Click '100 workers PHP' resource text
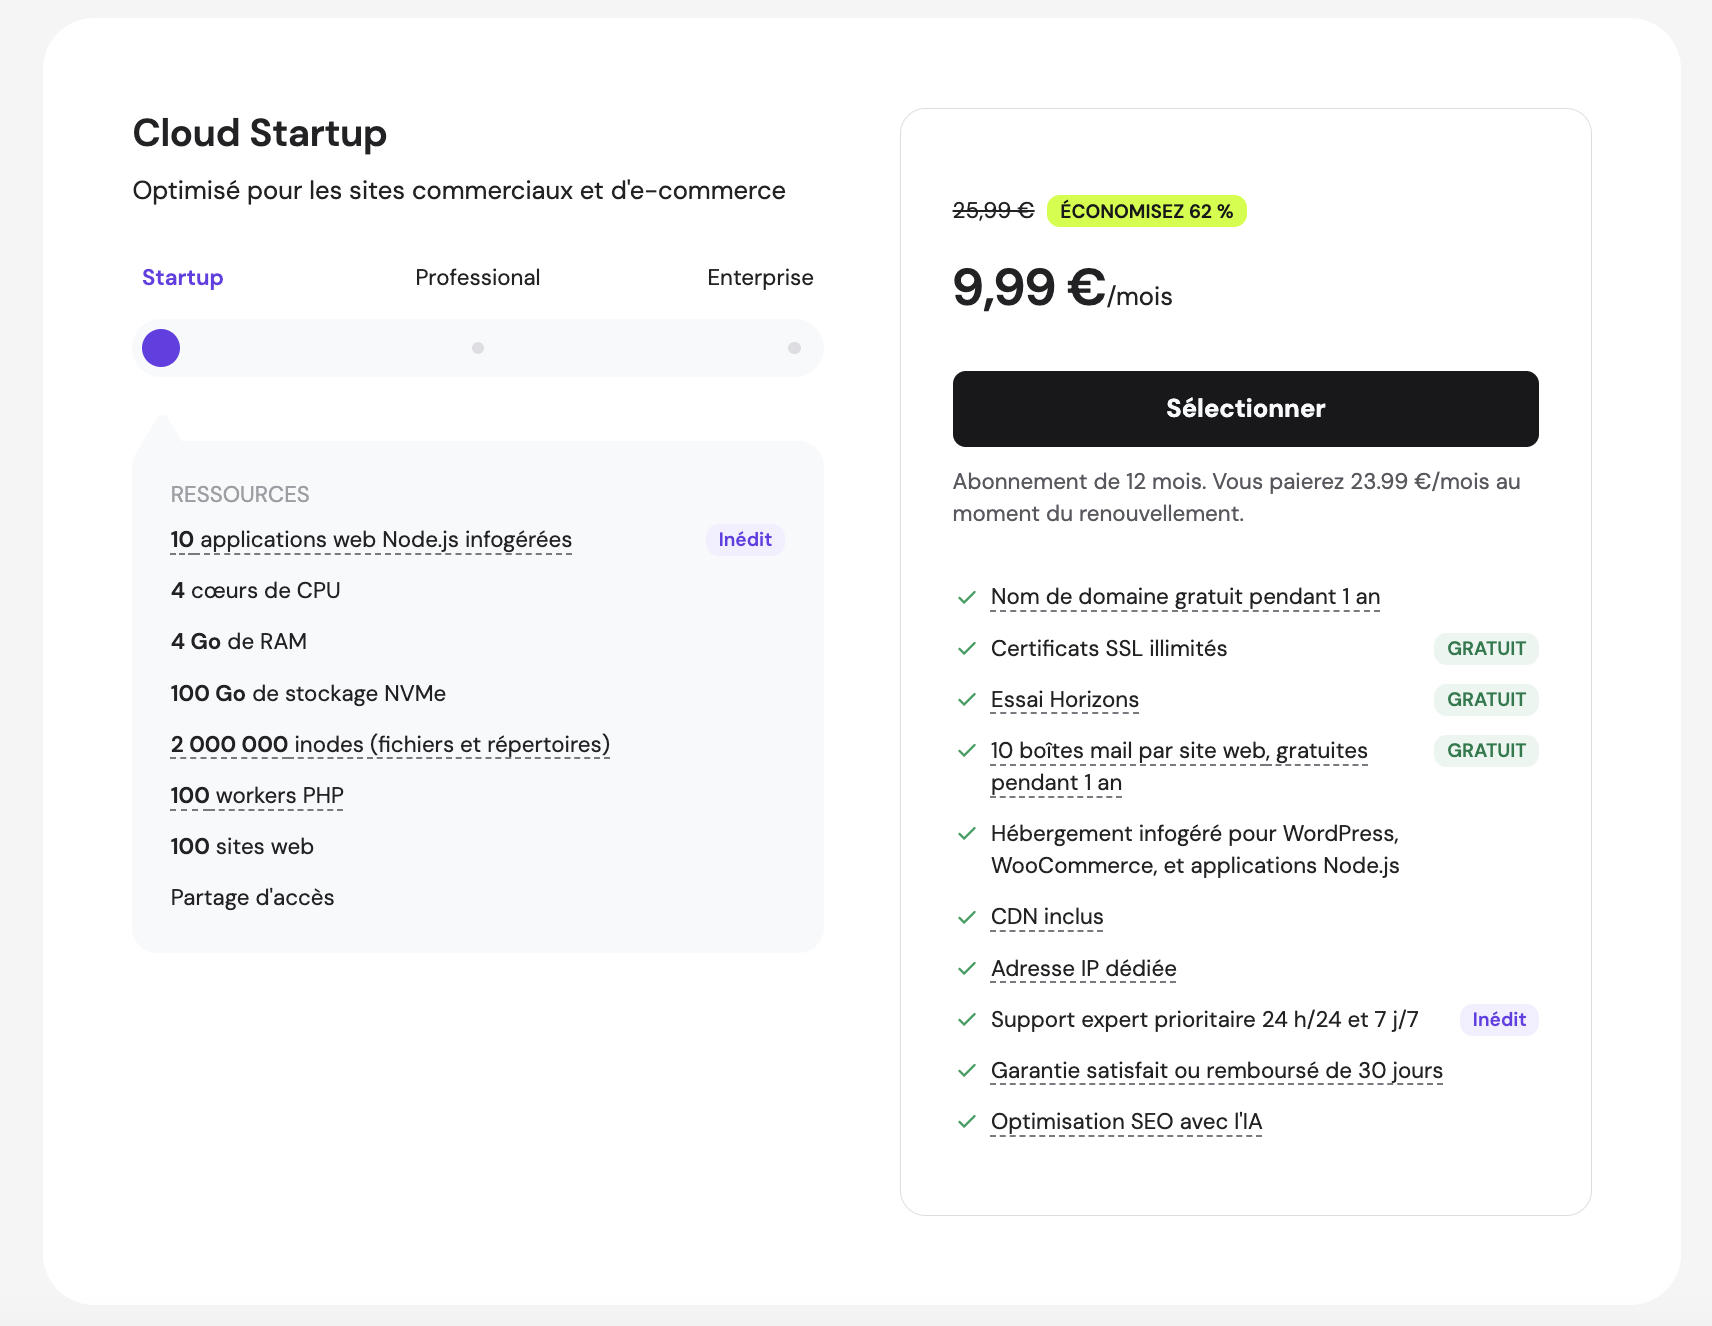 257,796
